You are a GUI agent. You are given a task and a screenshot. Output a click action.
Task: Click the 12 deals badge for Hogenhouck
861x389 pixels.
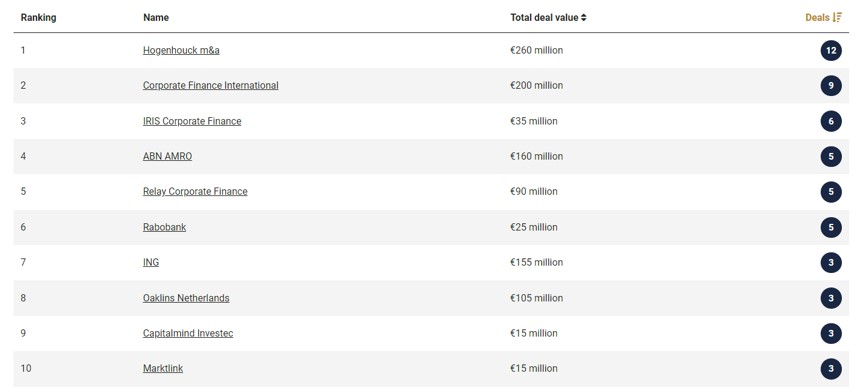[831, 51]
